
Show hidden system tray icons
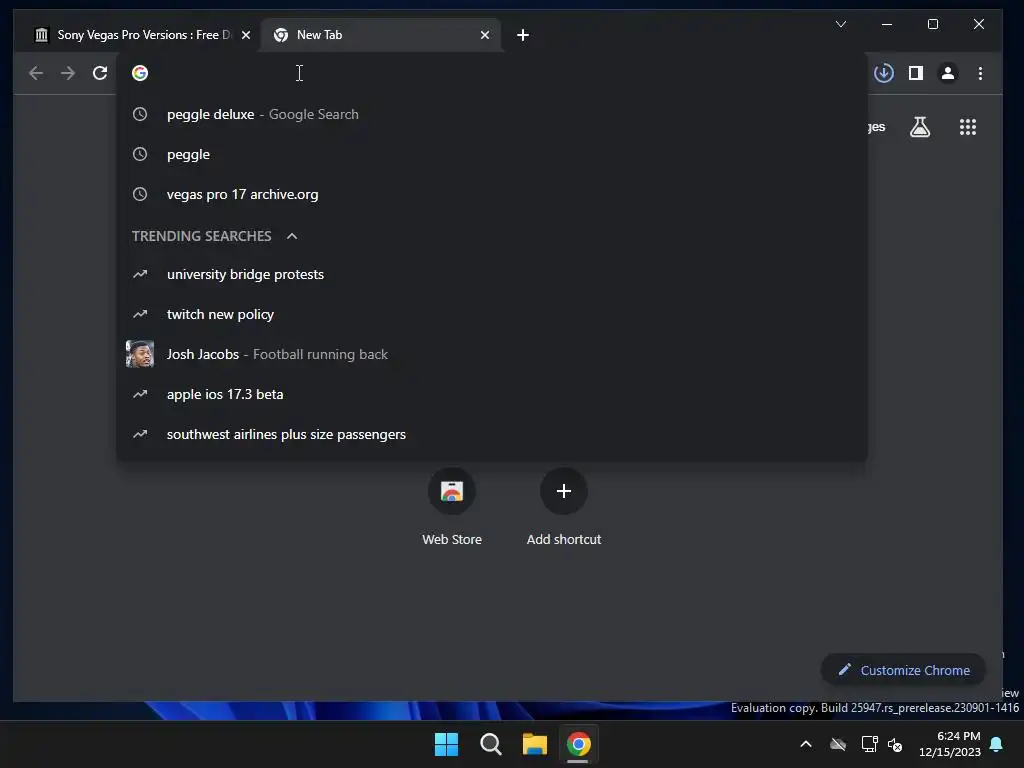click(x=806, y=744)
